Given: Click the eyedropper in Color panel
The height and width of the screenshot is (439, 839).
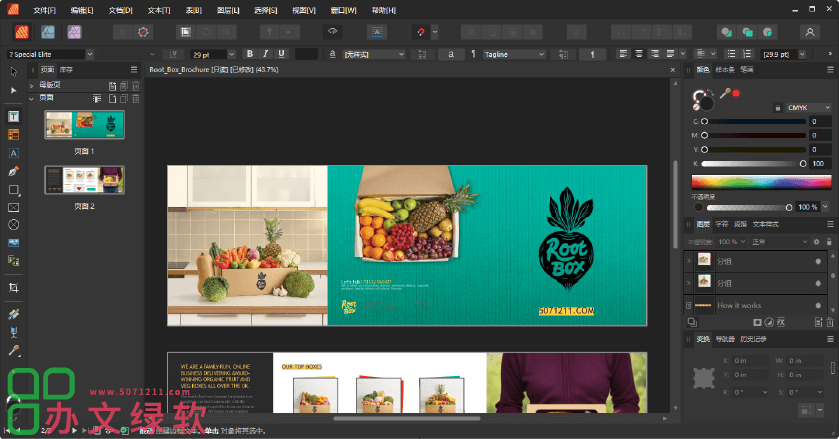Looking at the screenshot, I should (x=725, y=93).
